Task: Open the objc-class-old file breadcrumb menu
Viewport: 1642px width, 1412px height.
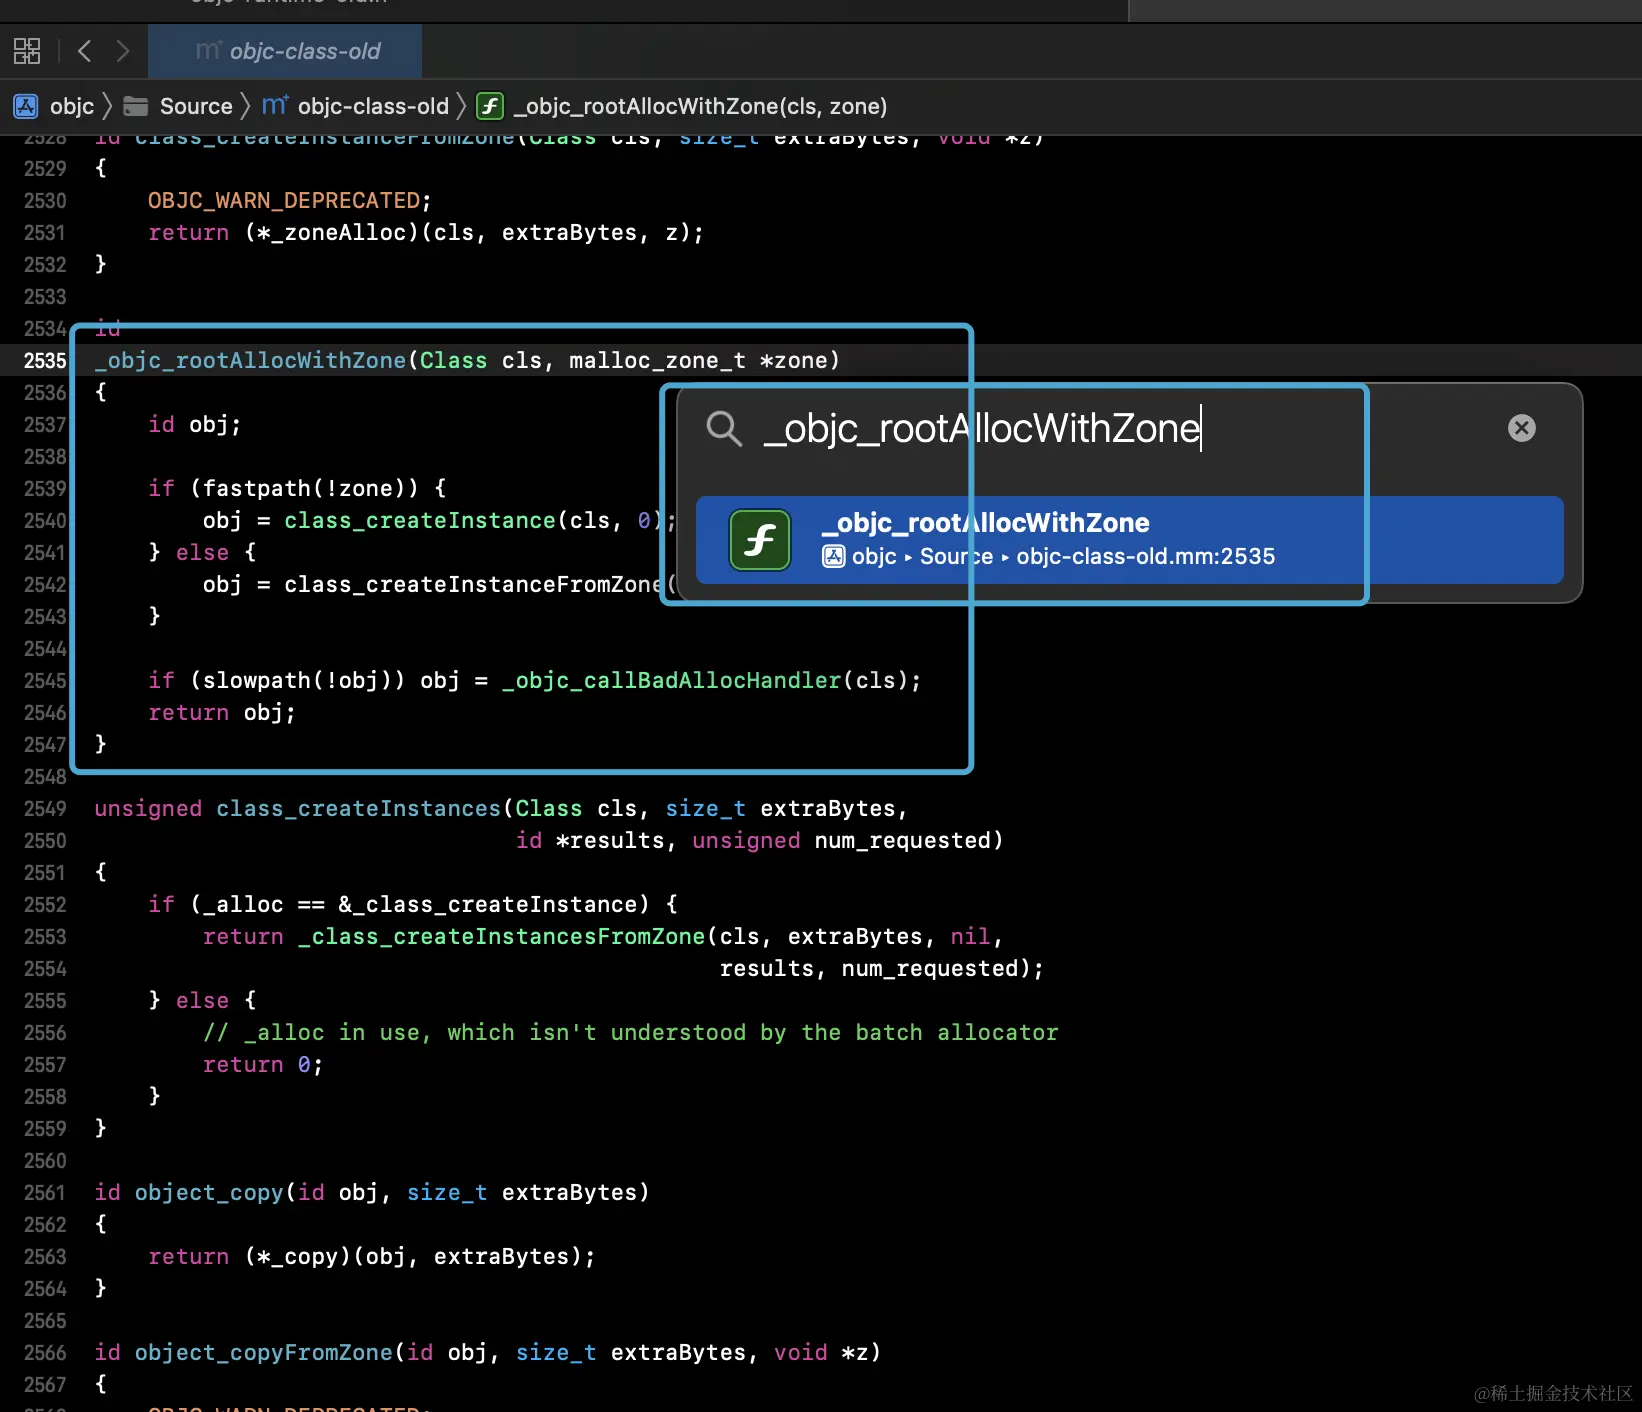Action: pyautogui.click(x=373, y=106)
